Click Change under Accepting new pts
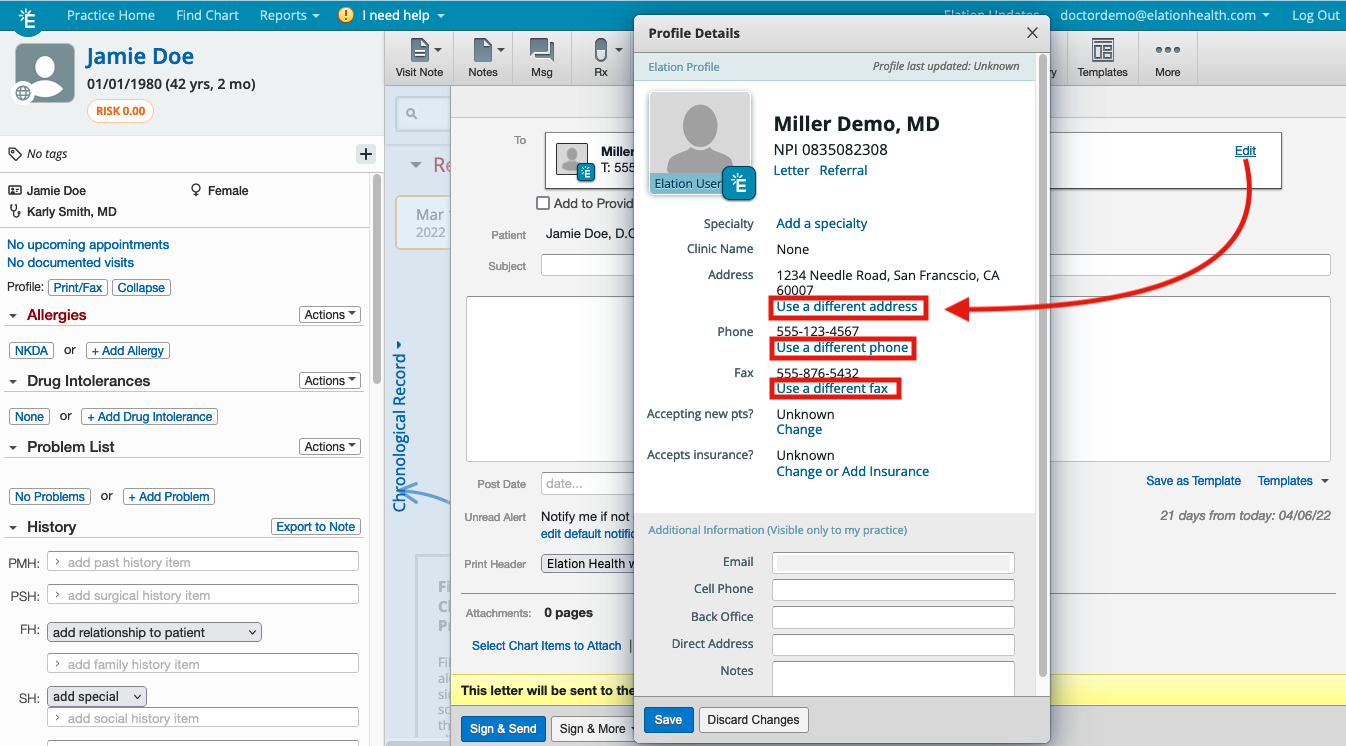Viewport: 1346px width, 746px height. pos(799,430)
